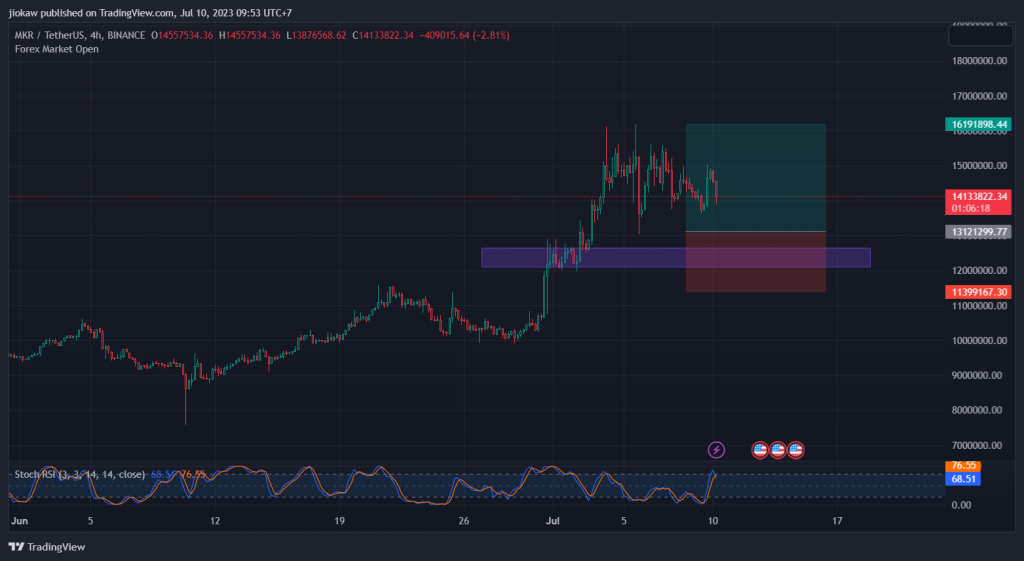Open the leftmost US flag economic event
Screen dimensions: 1024x561
(x=760, y=450)
